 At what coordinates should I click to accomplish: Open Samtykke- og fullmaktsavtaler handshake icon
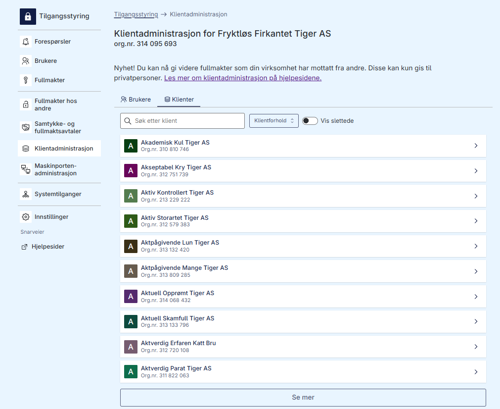tap(26, 127)
